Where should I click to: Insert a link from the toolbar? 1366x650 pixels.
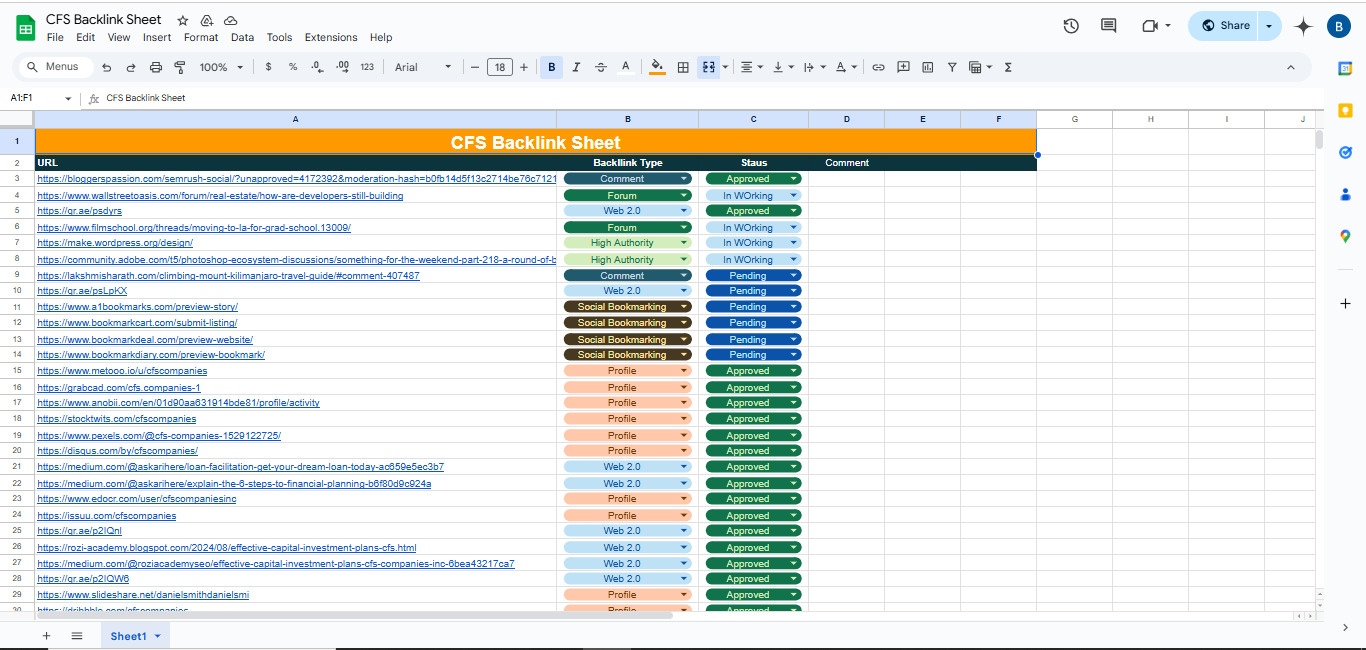point(878,67)
